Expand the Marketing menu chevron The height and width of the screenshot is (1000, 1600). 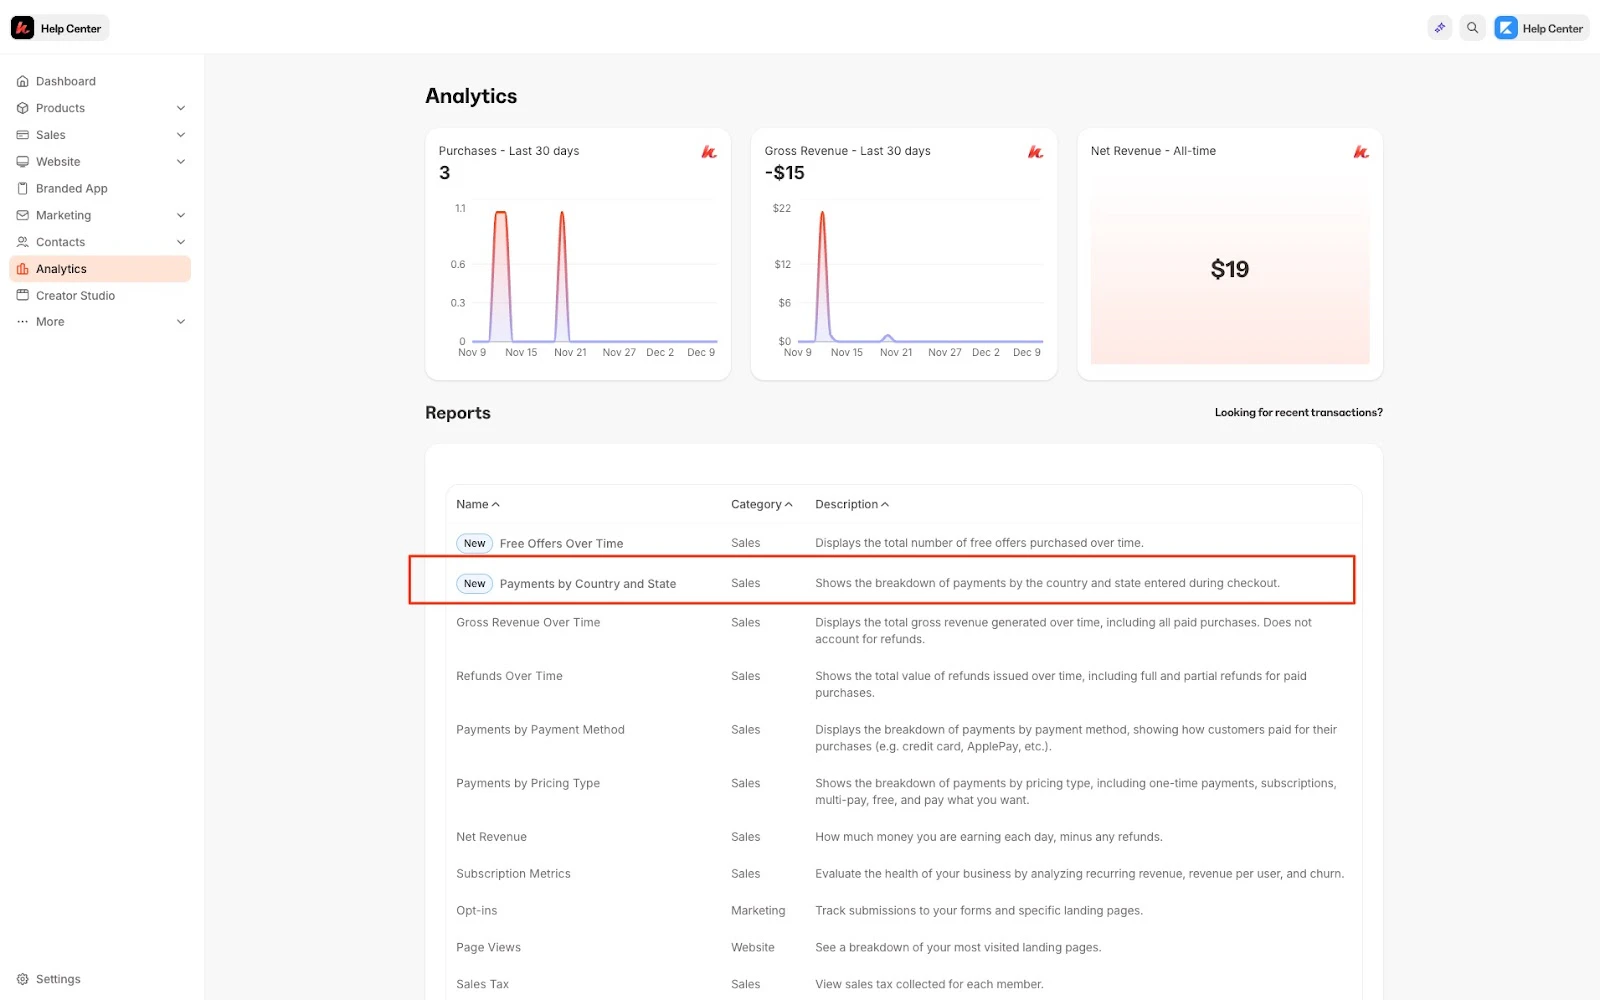click(x=181, y=215)
